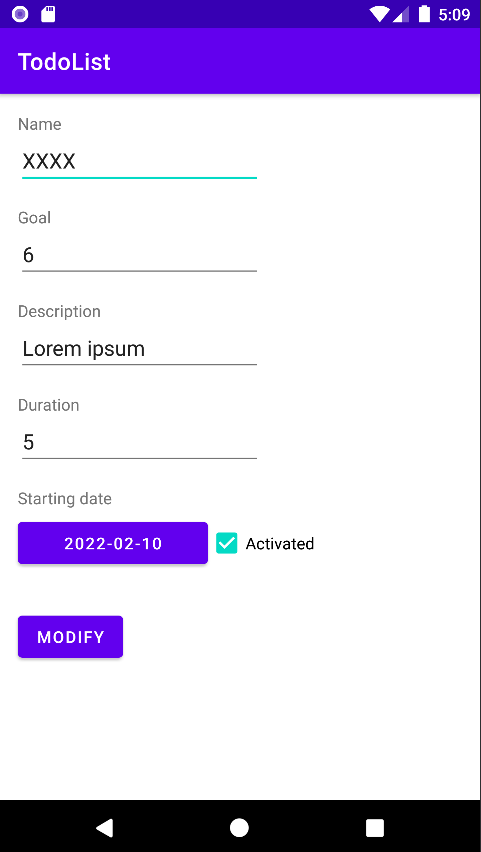Tap the cellular signal strength icon
The width and height of the screenshot is (481, 852).
401,14
